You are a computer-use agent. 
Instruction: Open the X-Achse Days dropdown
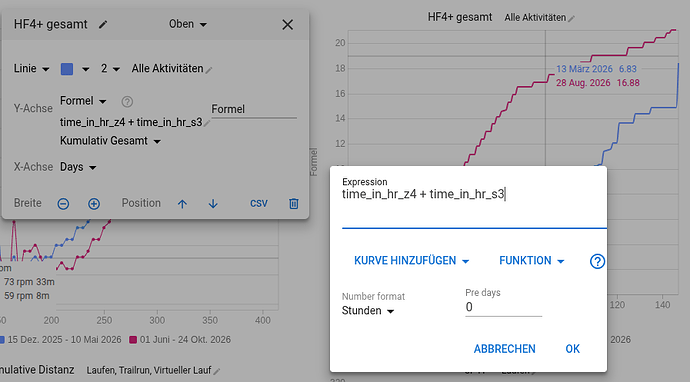pos(78,167)
